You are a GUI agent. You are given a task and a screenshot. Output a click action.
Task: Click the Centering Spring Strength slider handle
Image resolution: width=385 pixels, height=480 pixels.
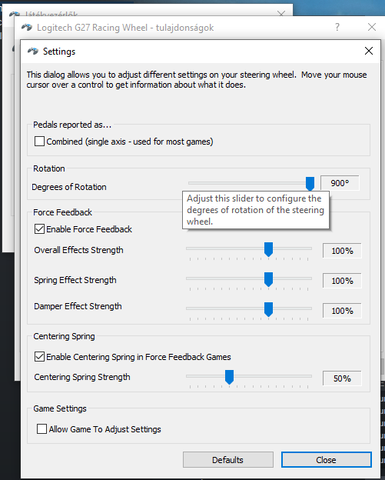(229, 377)
